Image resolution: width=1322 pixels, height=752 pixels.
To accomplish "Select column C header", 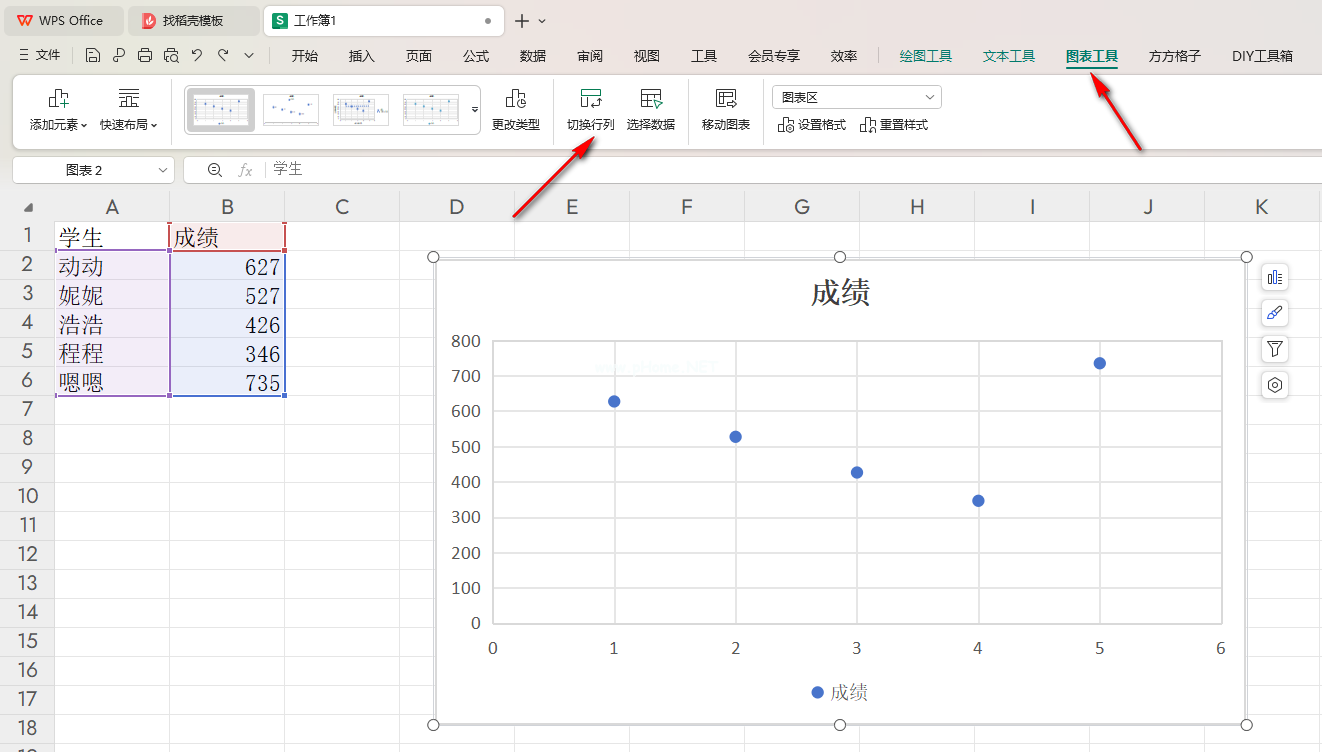I will tap(342, 207).
